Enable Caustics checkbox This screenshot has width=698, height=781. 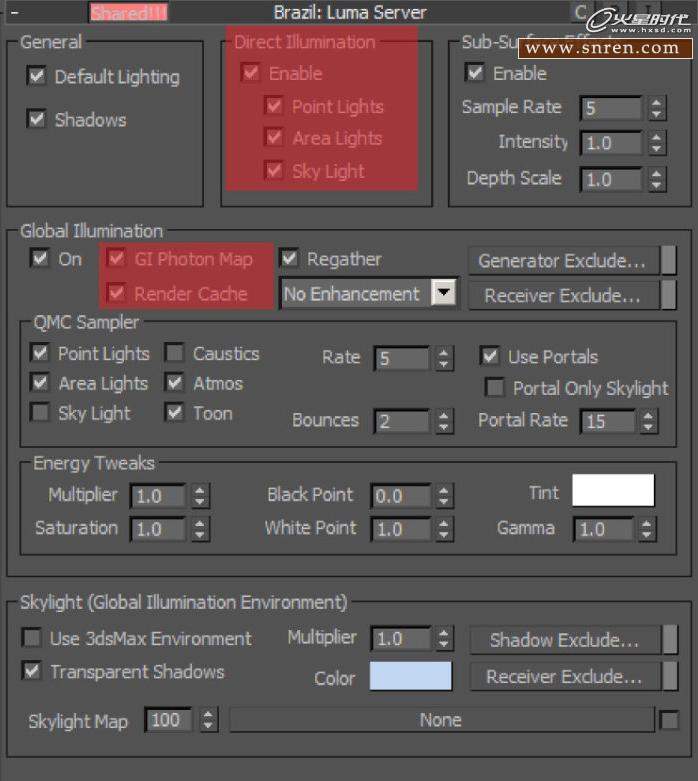click(x=174, y=353)
